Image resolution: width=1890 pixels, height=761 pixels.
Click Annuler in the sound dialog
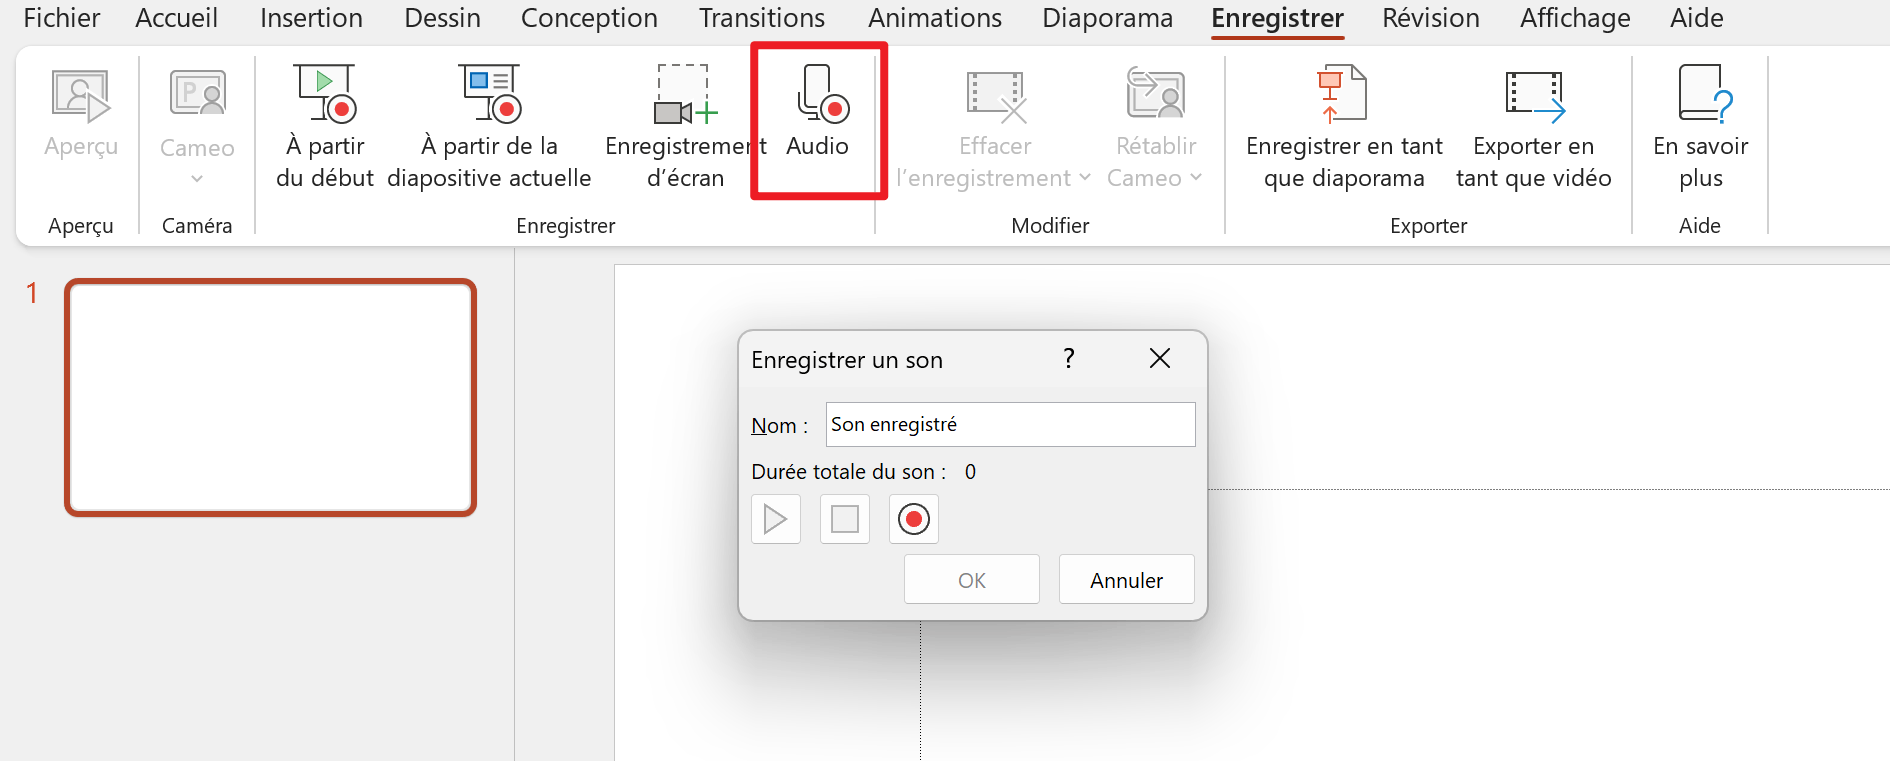point(1126,579)
